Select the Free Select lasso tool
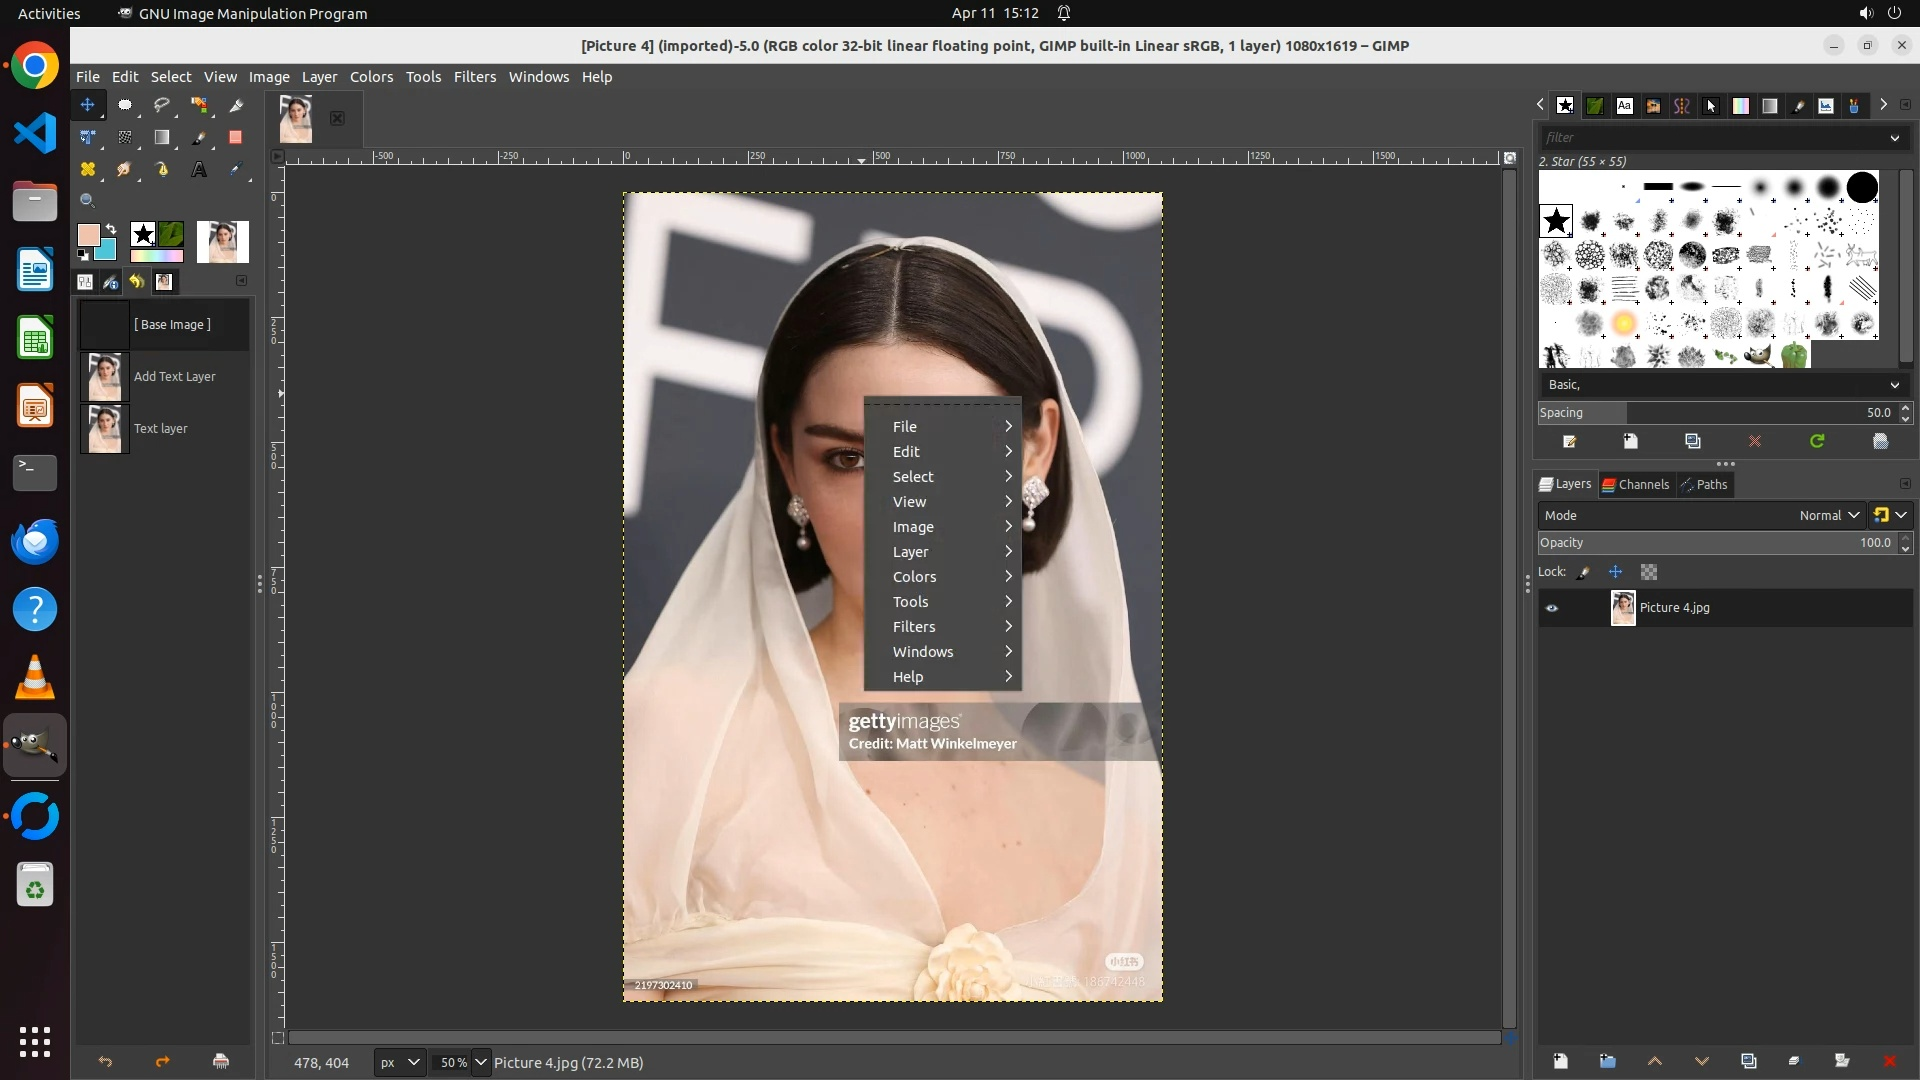 [x=162, y=105]
